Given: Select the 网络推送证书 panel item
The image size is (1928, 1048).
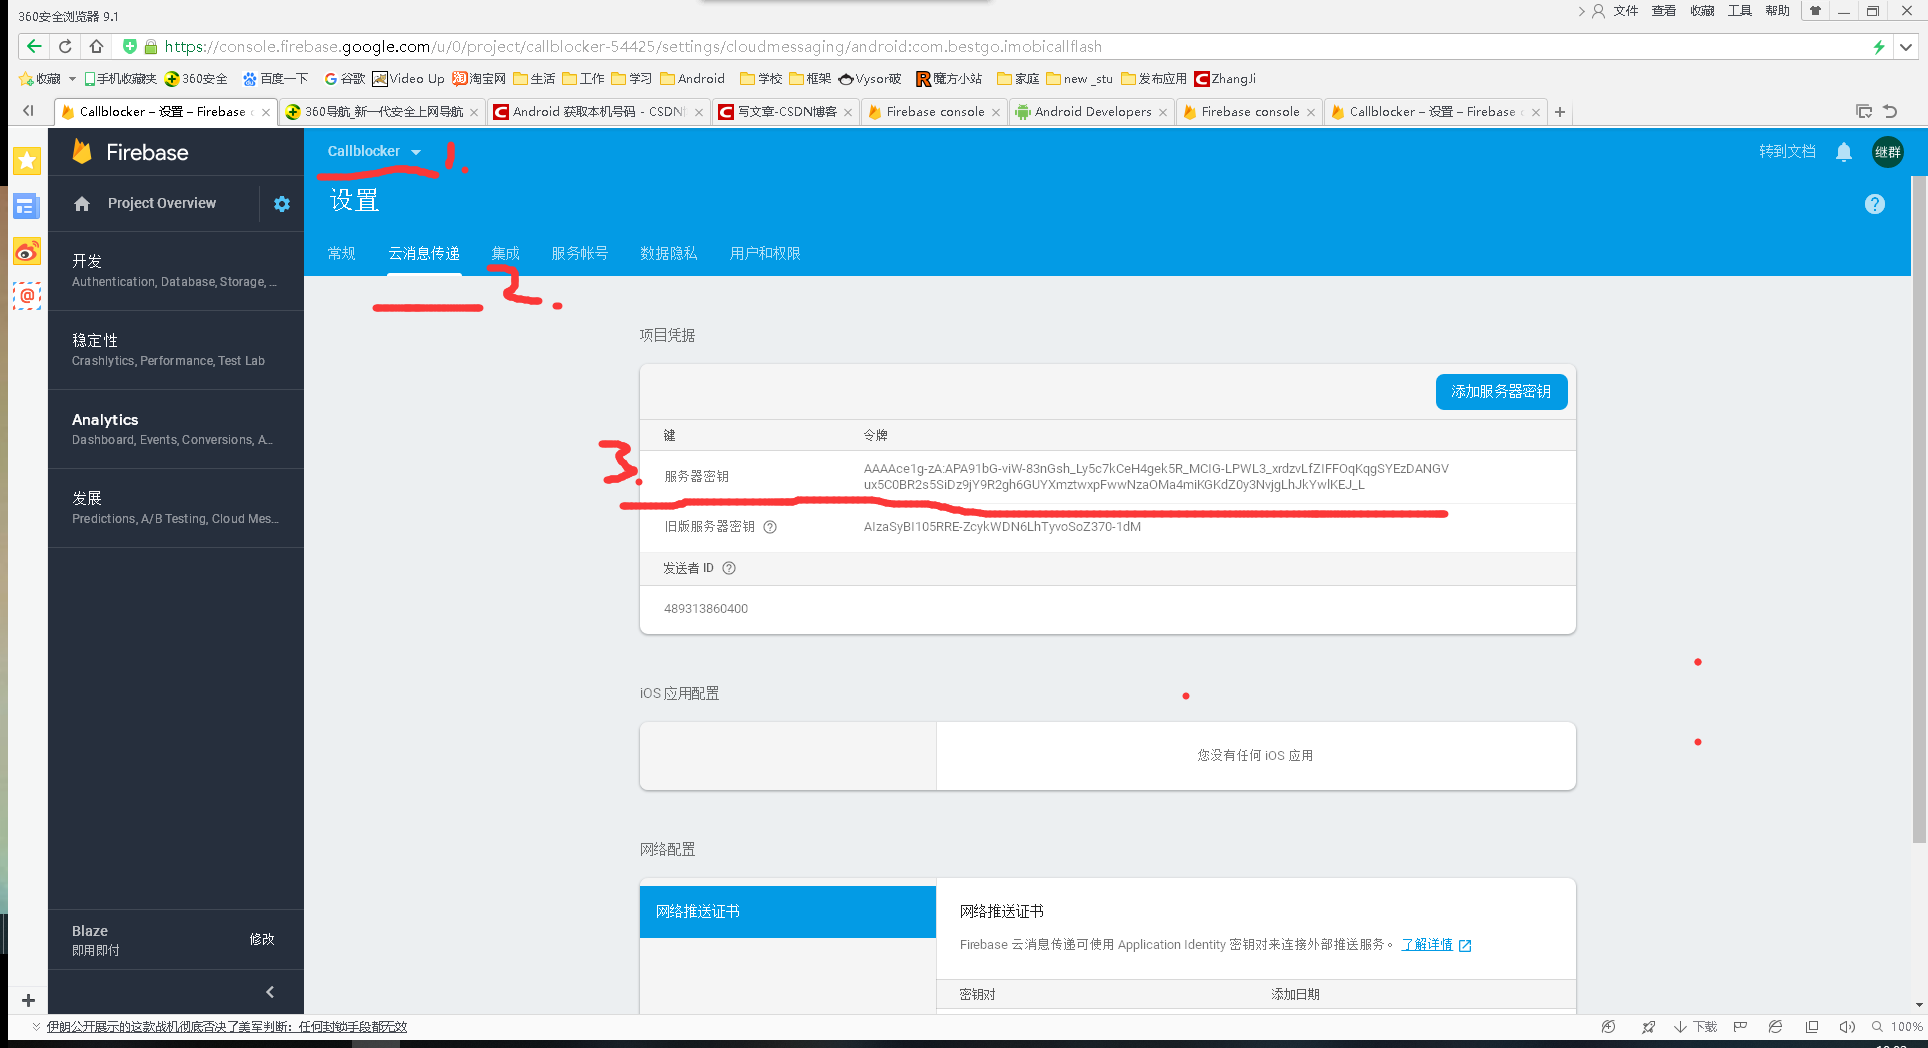Looking at the screenshot, I should click(788, 912).
